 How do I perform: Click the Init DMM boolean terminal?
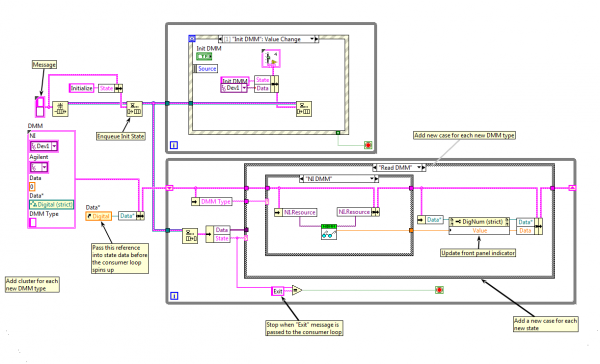[x=204, y=57]
